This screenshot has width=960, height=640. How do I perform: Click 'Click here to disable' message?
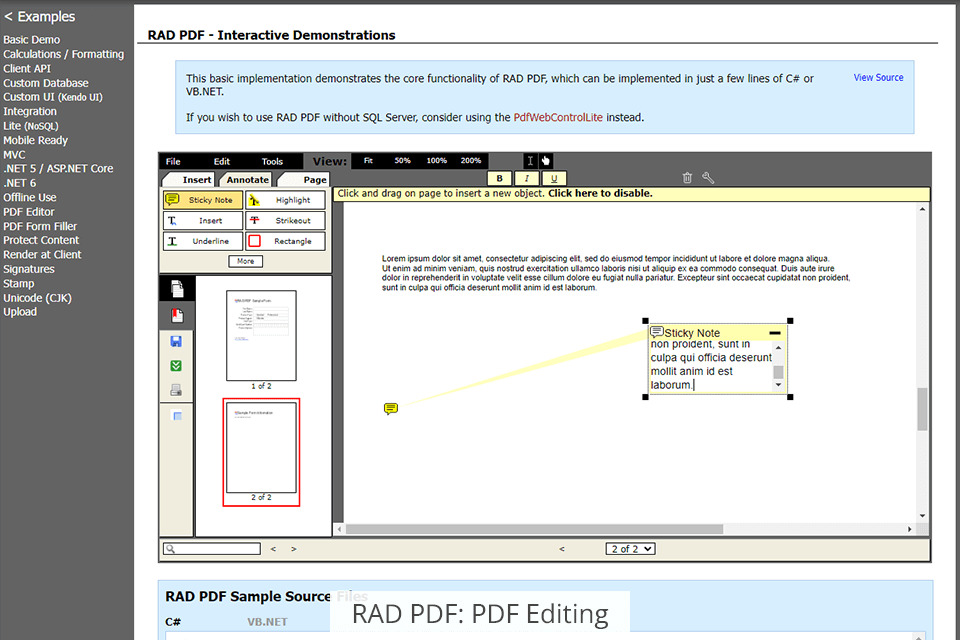600,193
